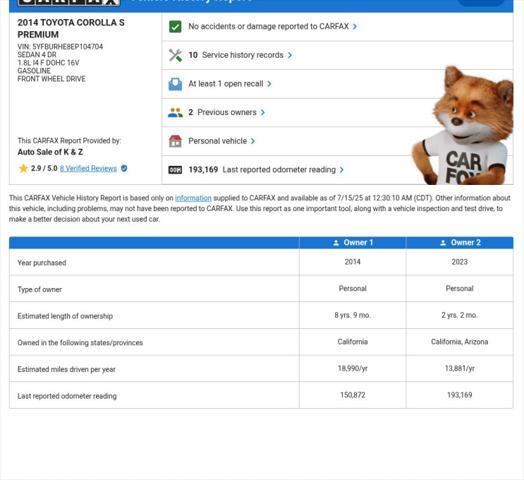
Task: Expand the no accidents reported chevron
Action: pos(355,26)
